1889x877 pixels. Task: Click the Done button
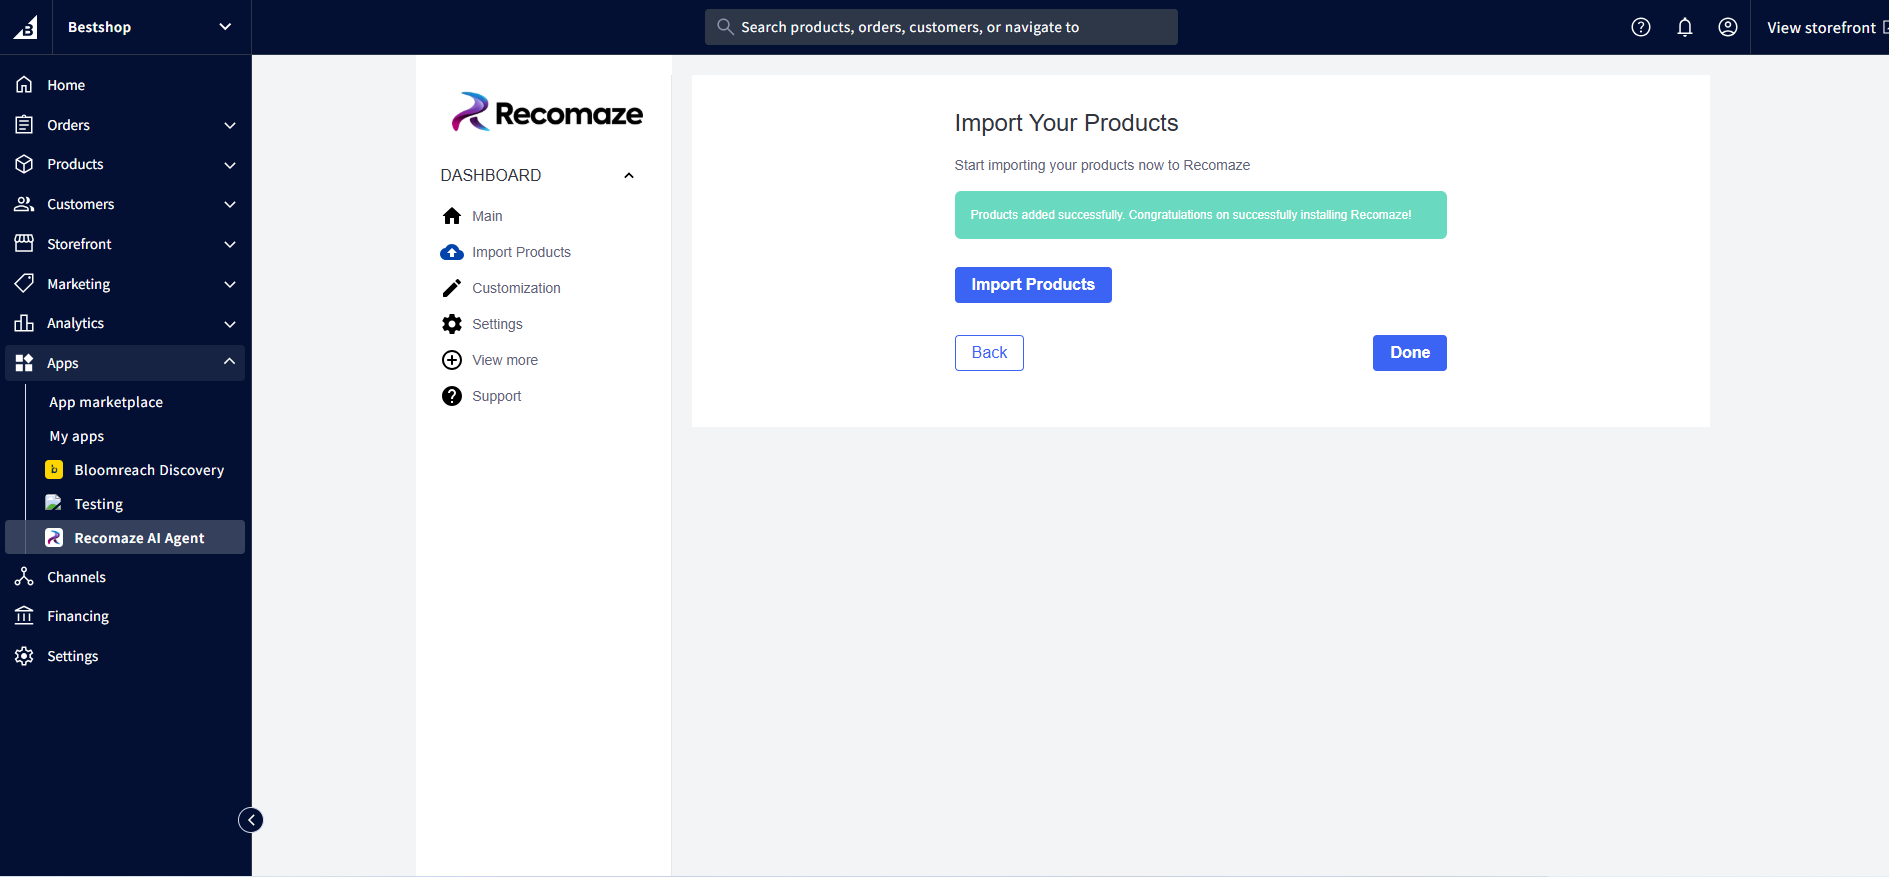coord(1410,353)
